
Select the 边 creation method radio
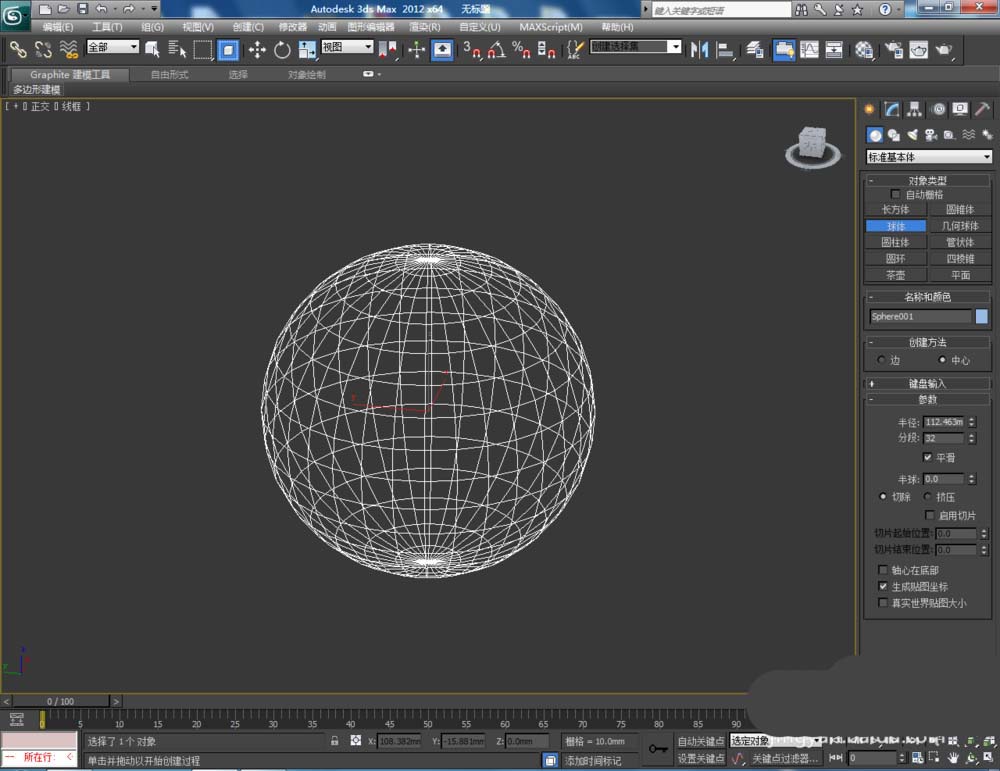[881, 360]
